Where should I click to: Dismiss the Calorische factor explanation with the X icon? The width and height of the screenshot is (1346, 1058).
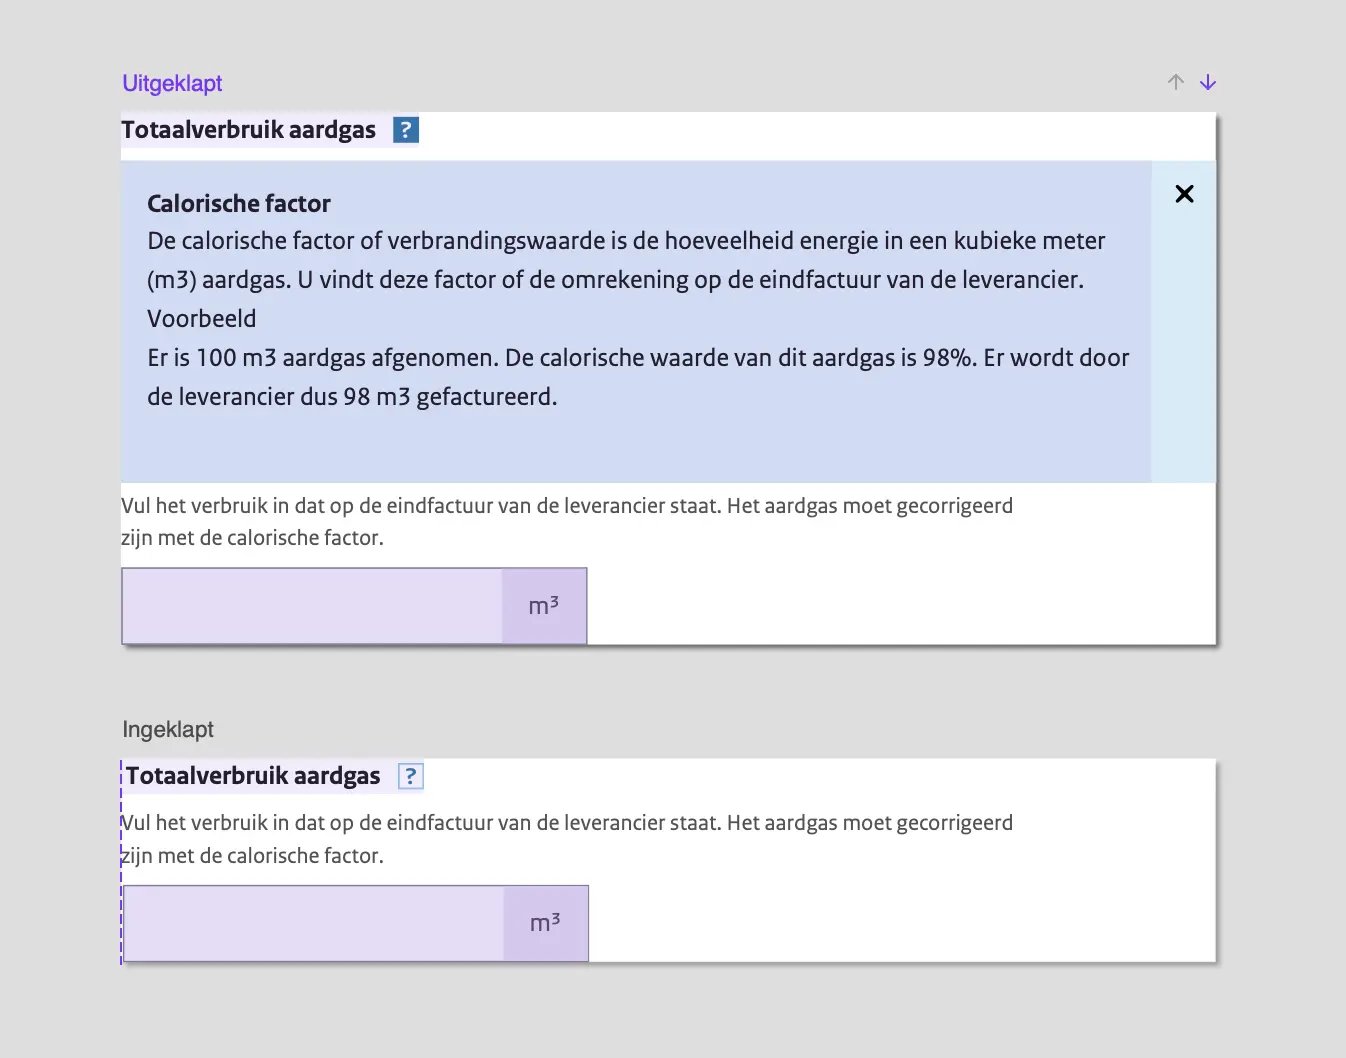pyautogui.click(x=1184, y=194)
